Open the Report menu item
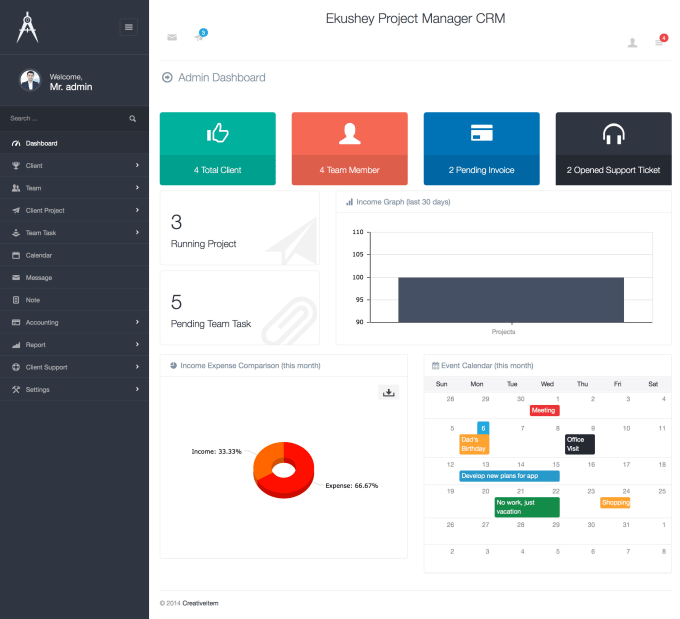680x619 pixels. pos(74,345)
